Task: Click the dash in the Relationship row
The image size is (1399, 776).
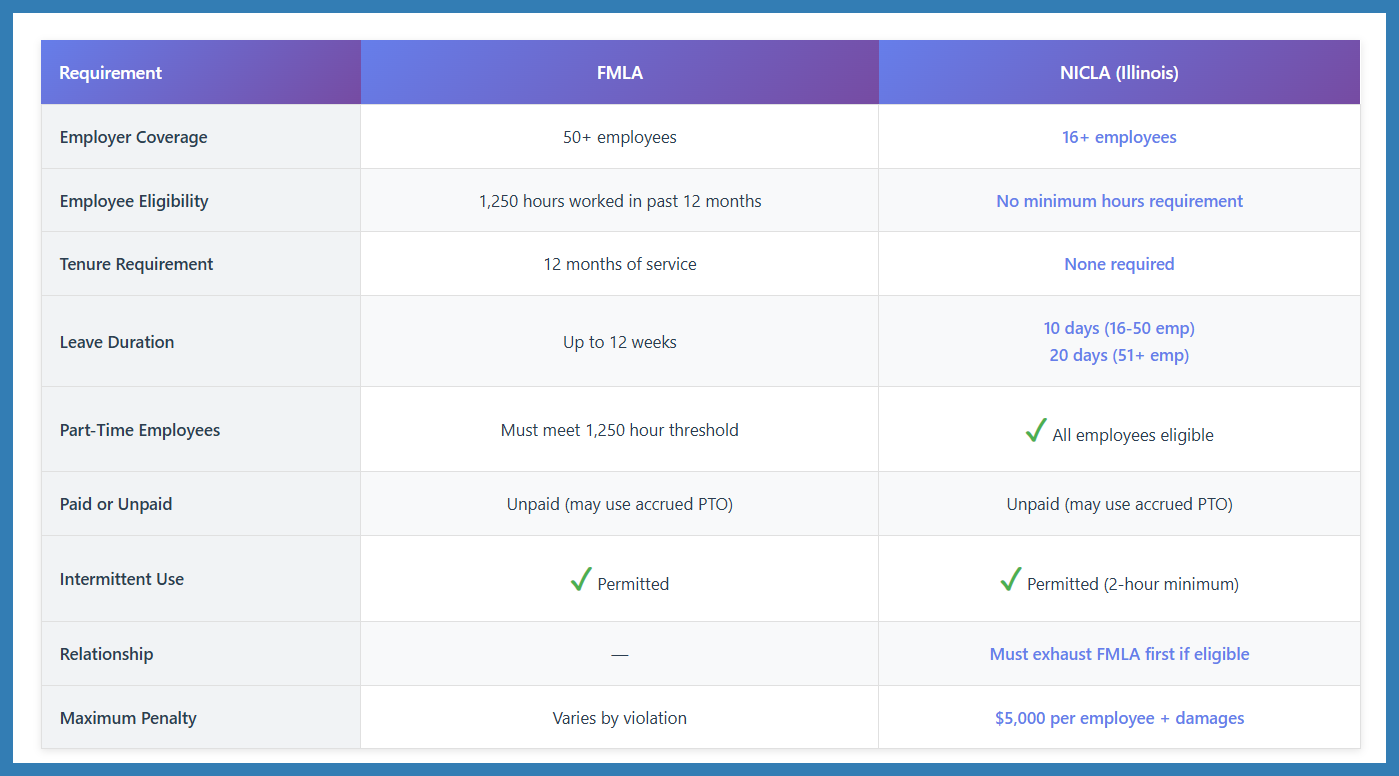Action: (x=620, y=655)
